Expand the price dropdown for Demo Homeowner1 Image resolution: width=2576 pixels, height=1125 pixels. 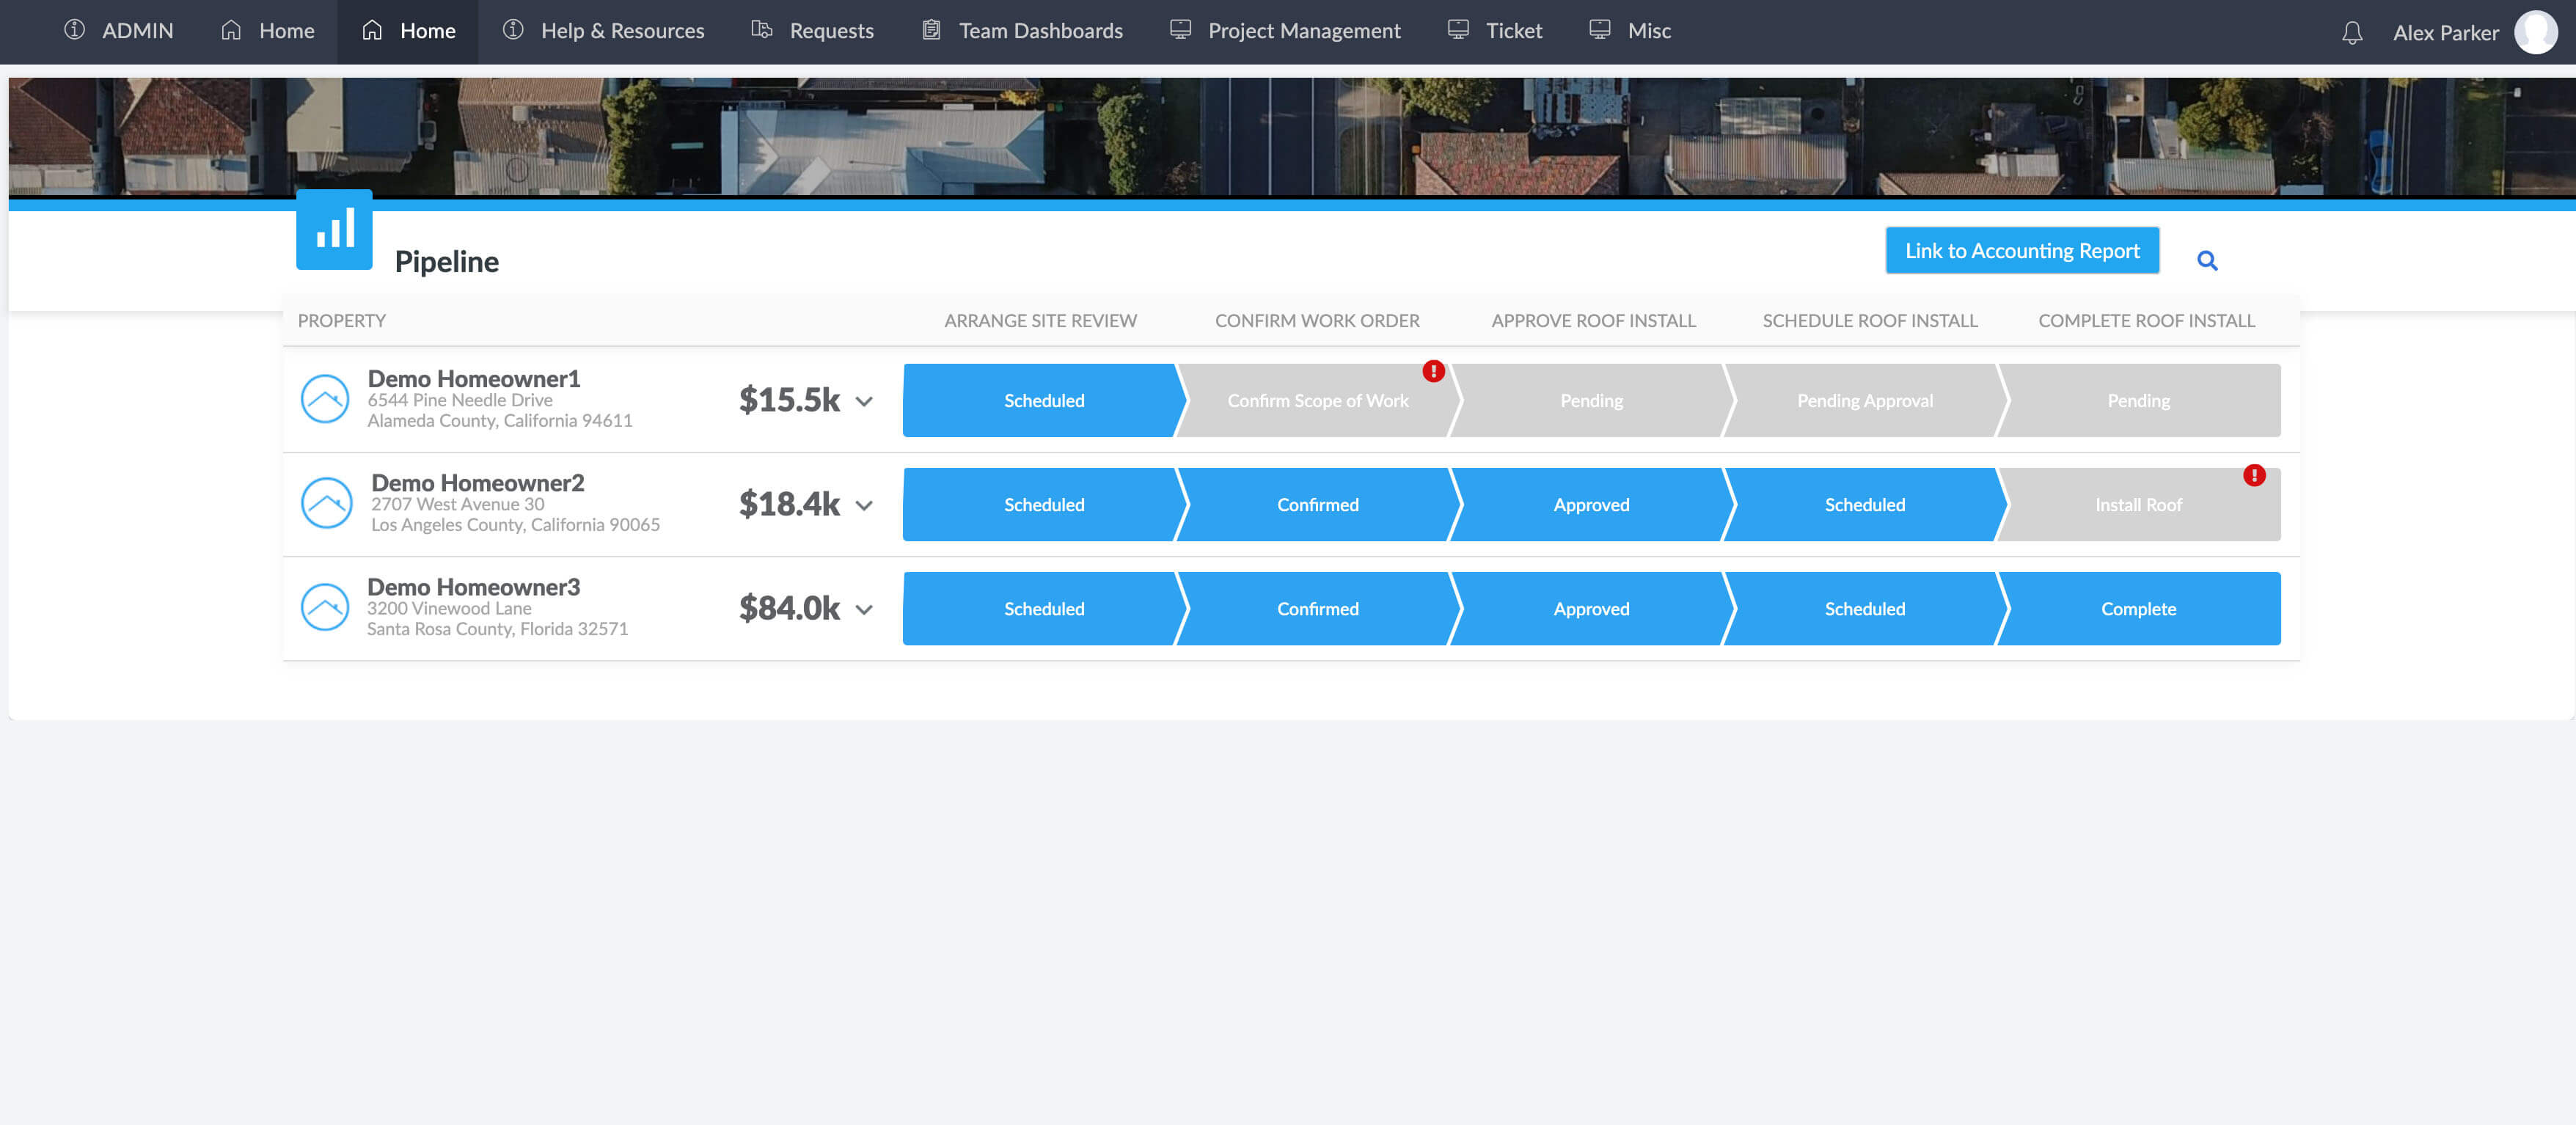864,402
